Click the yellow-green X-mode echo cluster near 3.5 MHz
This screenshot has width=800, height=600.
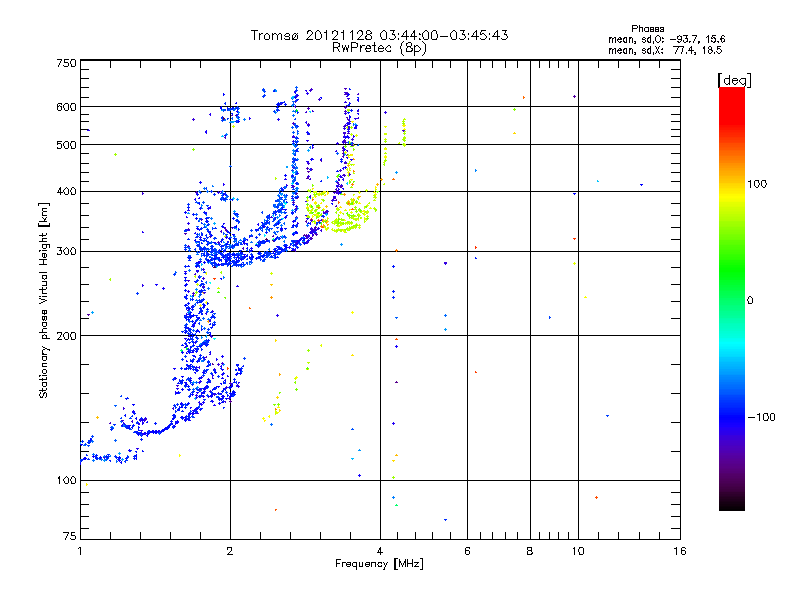click(343, 212)
